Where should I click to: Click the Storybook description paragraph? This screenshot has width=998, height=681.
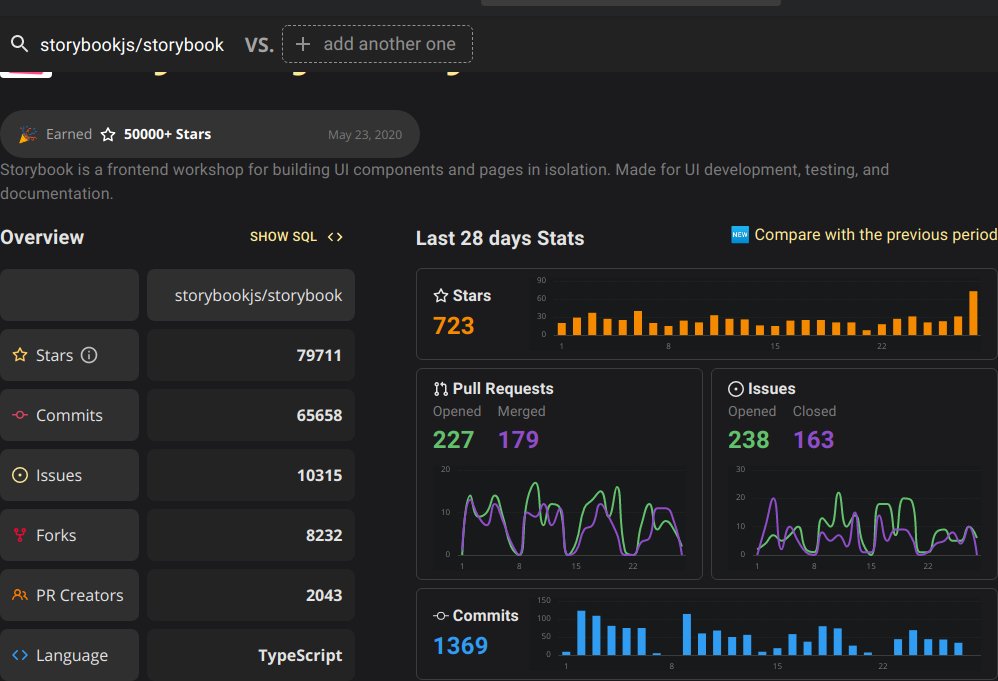click(444, 181)
